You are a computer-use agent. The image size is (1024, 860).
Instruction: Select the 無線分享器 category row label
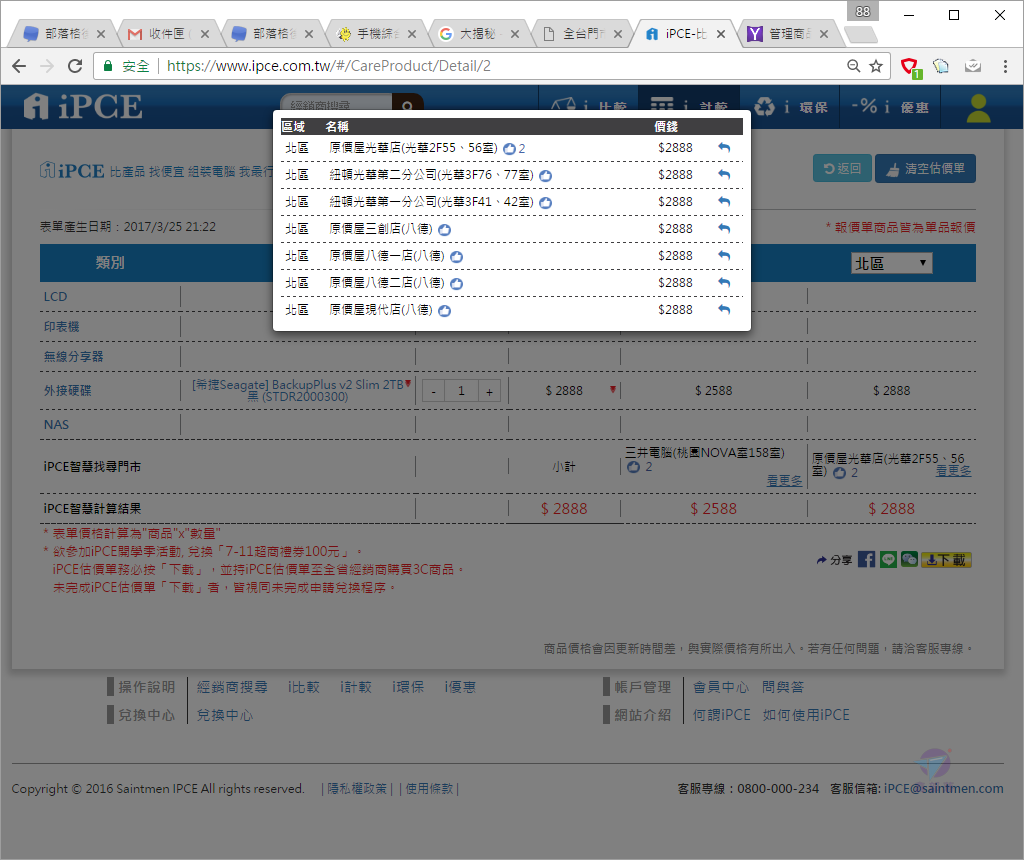coord(73,357)
